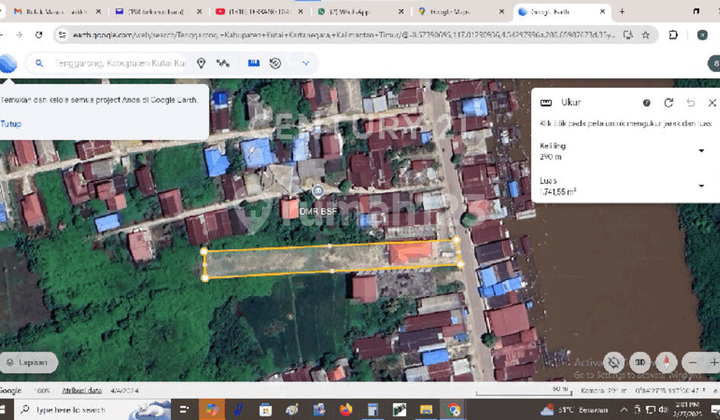Click the search magnifier in Earth
Viewport: 720px width, 420px height.
pos(39,63)
